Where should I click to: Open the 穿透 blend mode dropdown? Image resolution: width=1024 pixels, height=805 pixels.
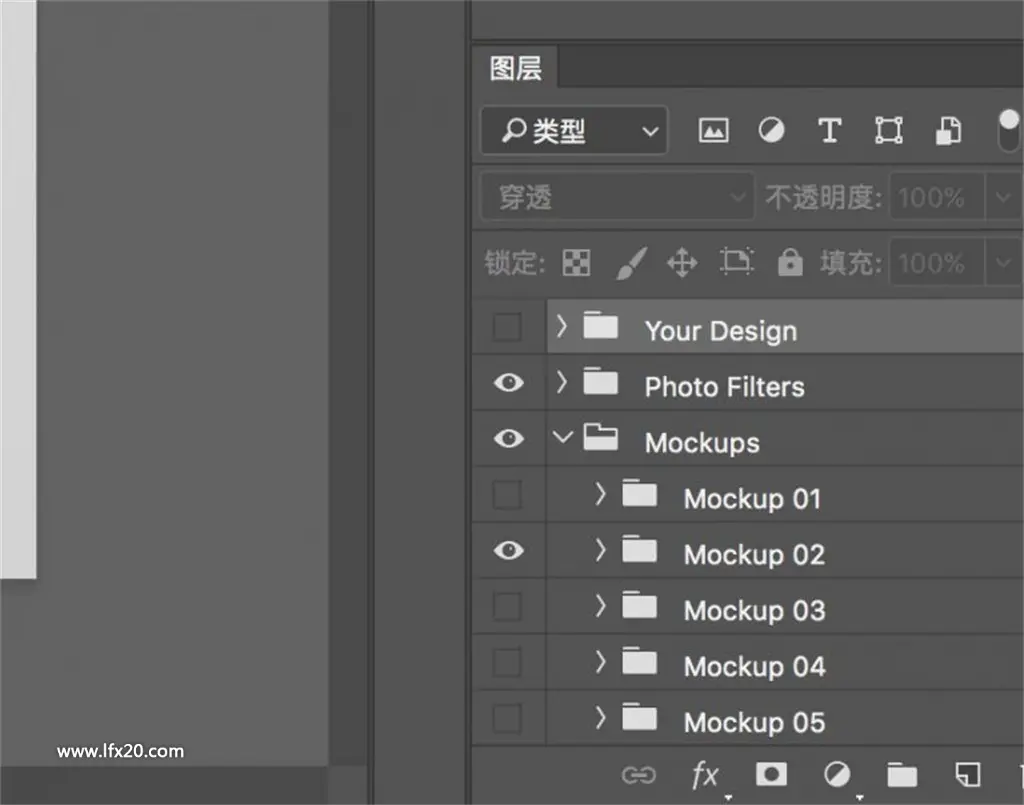(x=617, y=197)
